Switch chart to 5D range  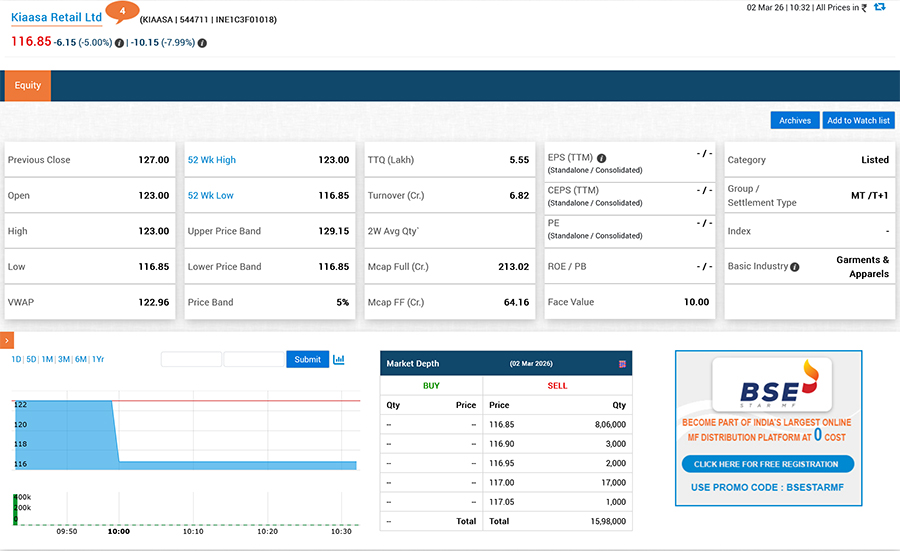click(x=31, y=359)
